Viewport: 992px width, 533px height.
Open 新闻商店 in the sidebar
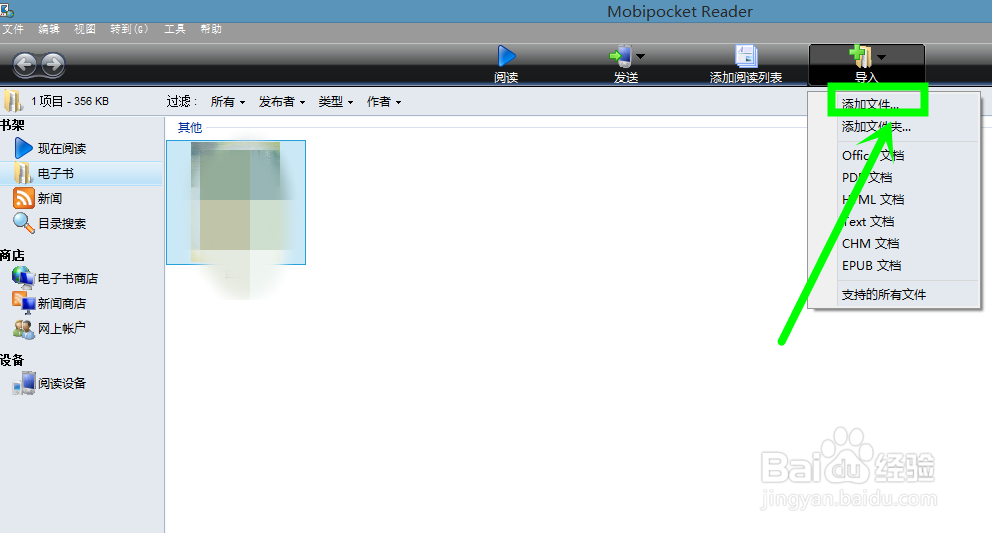(62, 304)
